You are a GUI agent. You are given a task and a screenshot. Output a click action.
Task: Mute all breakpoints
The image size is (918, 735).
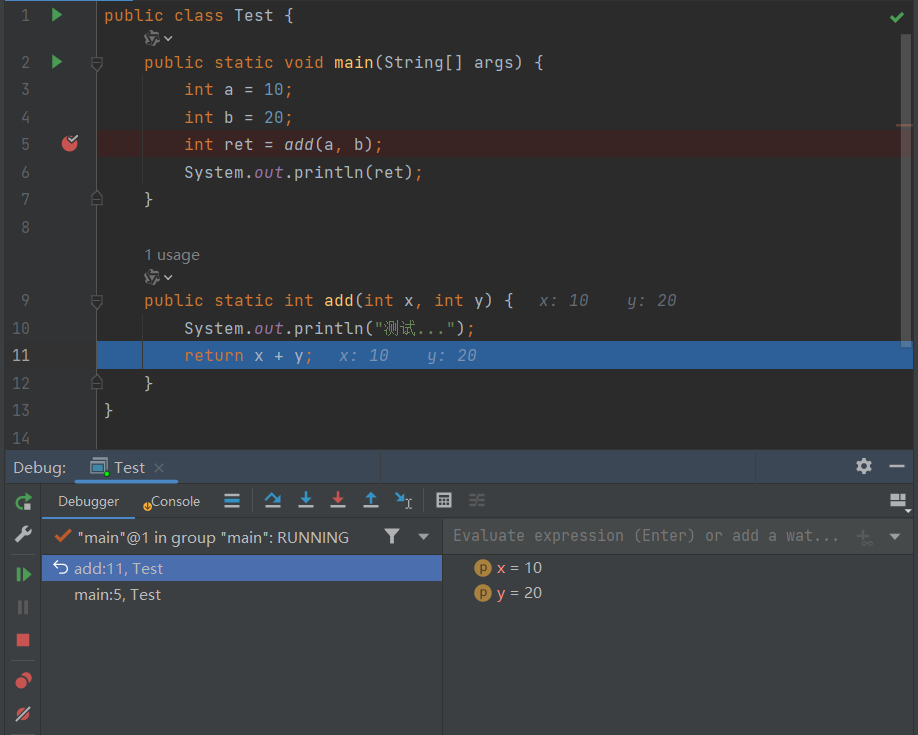23,714
